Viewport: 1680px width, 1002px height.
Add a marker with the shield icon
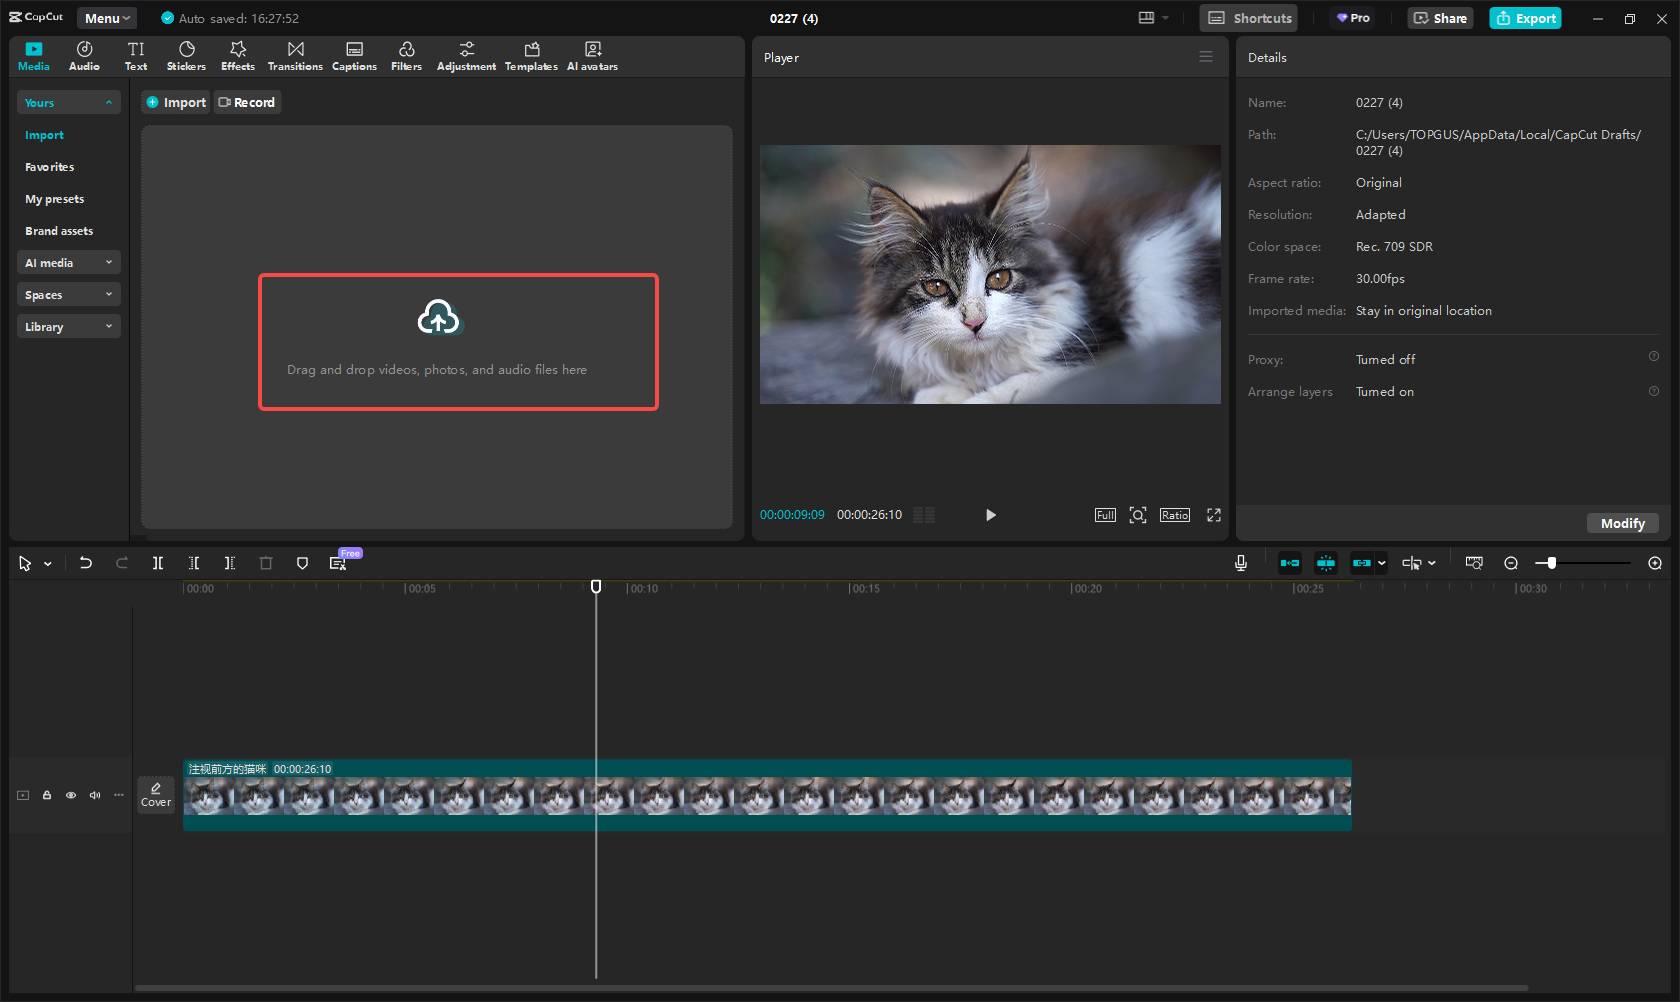(302, 563)
